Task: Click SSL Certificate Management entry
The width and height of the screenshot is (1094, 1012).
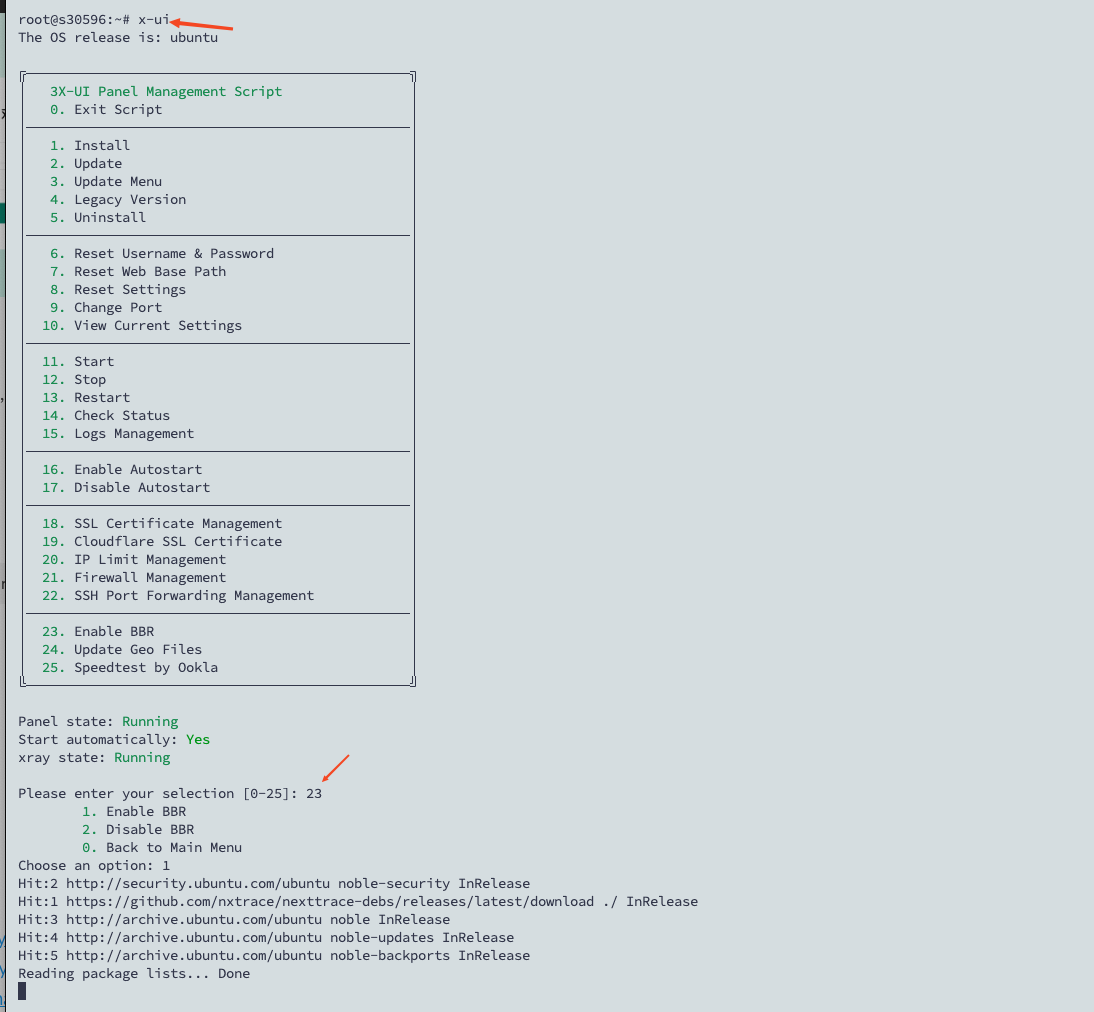Action: (x=177, y=523)
